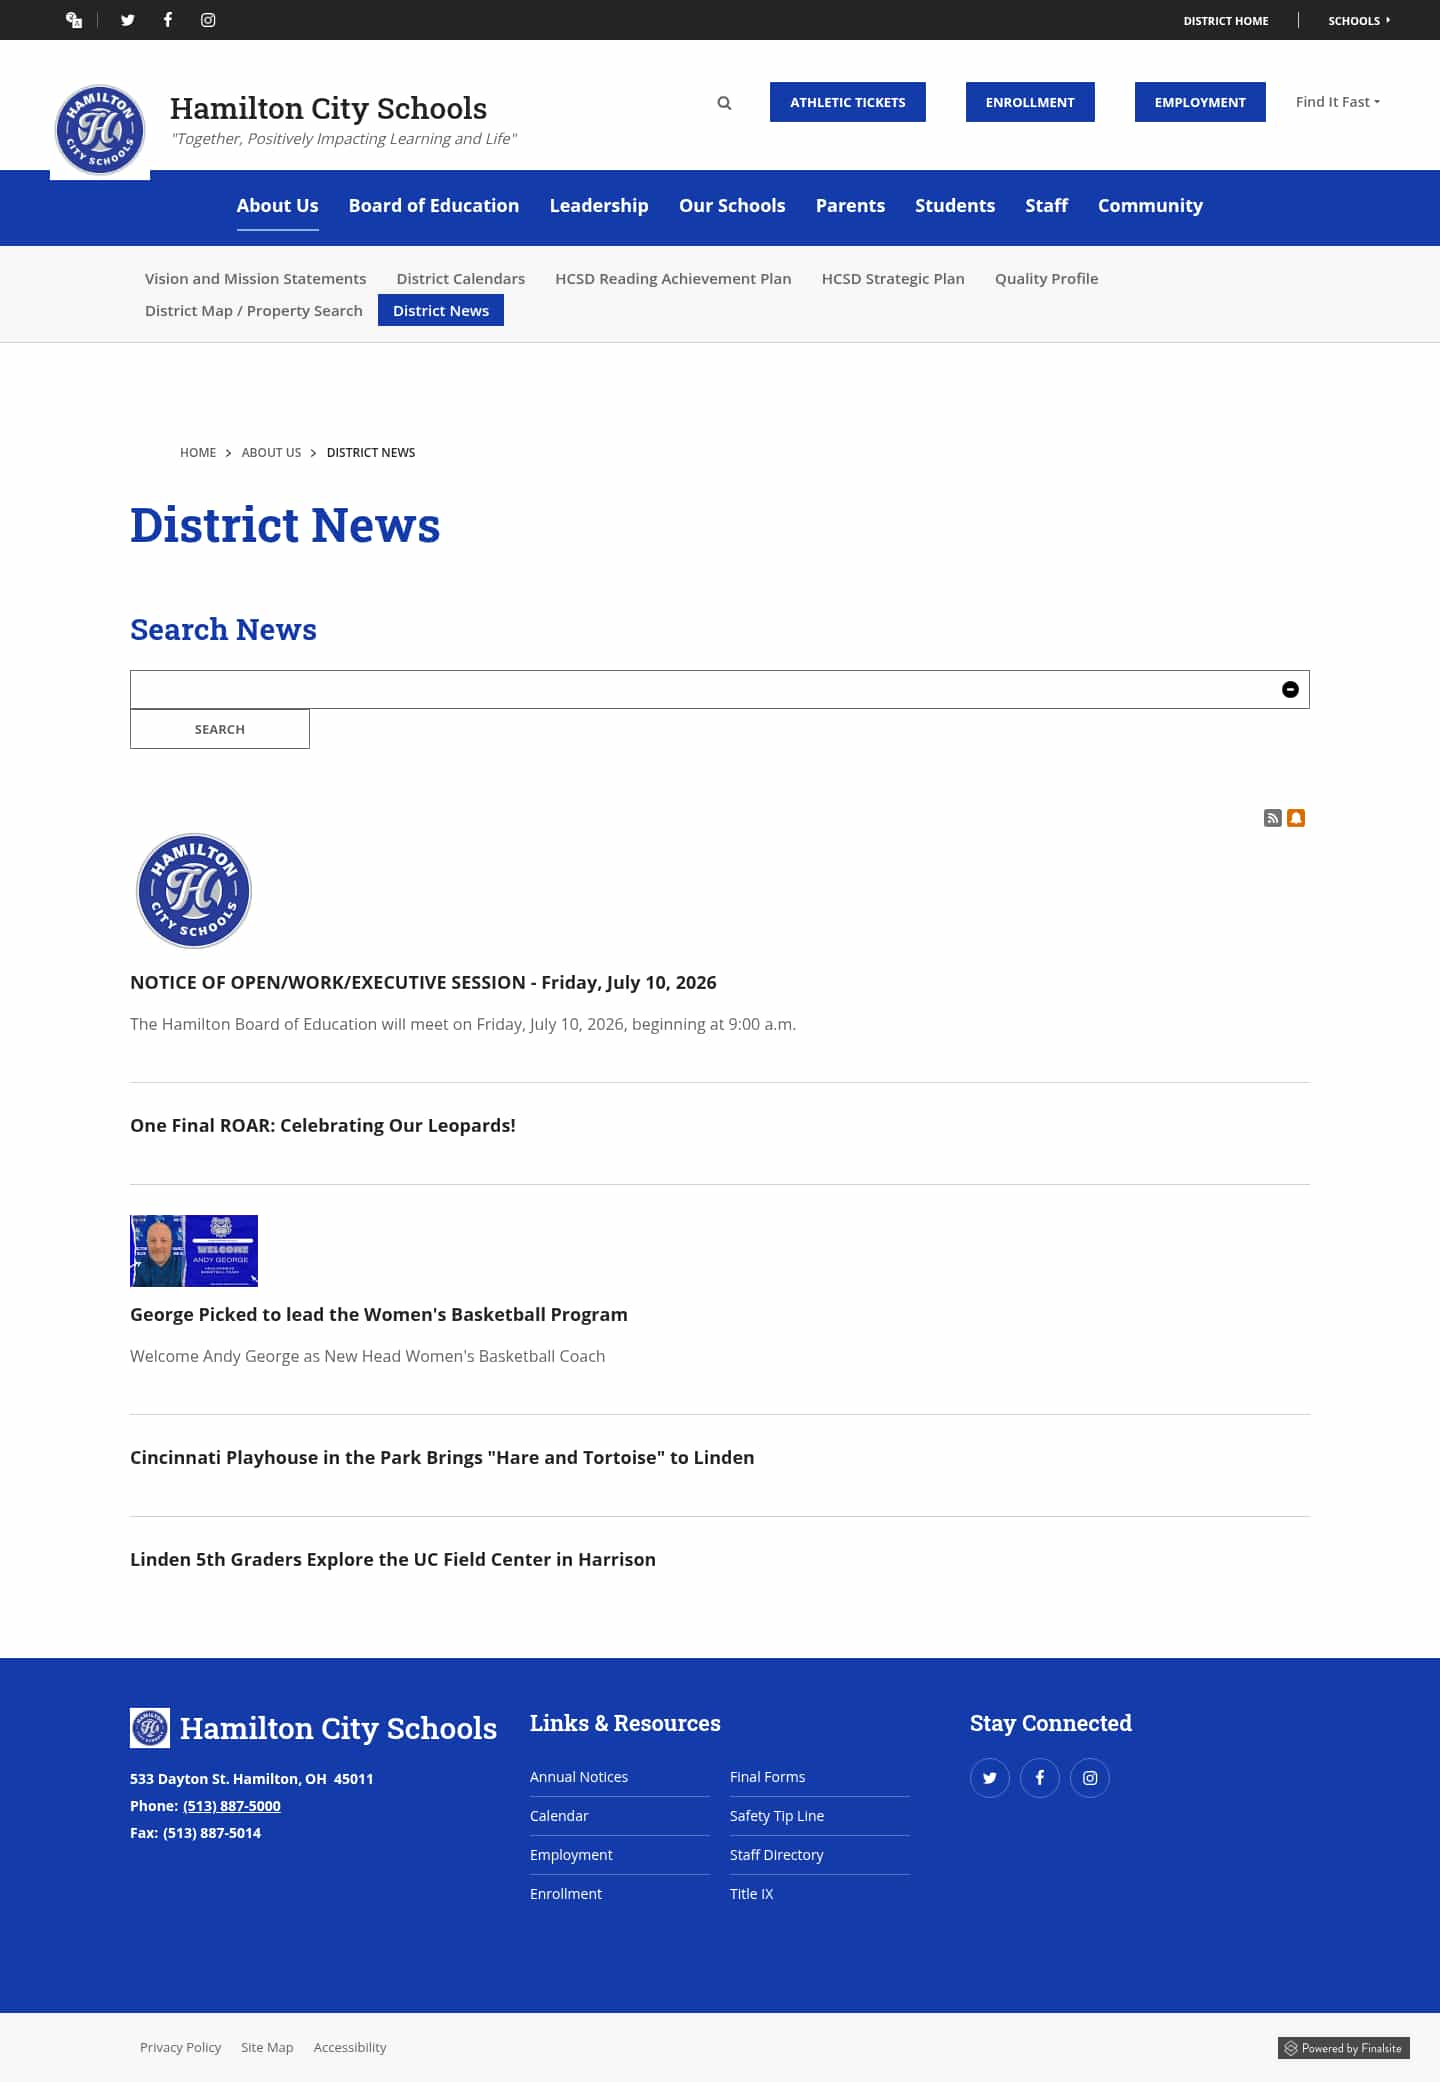Open the footer Instagram circle icon

point(1090,1778)
